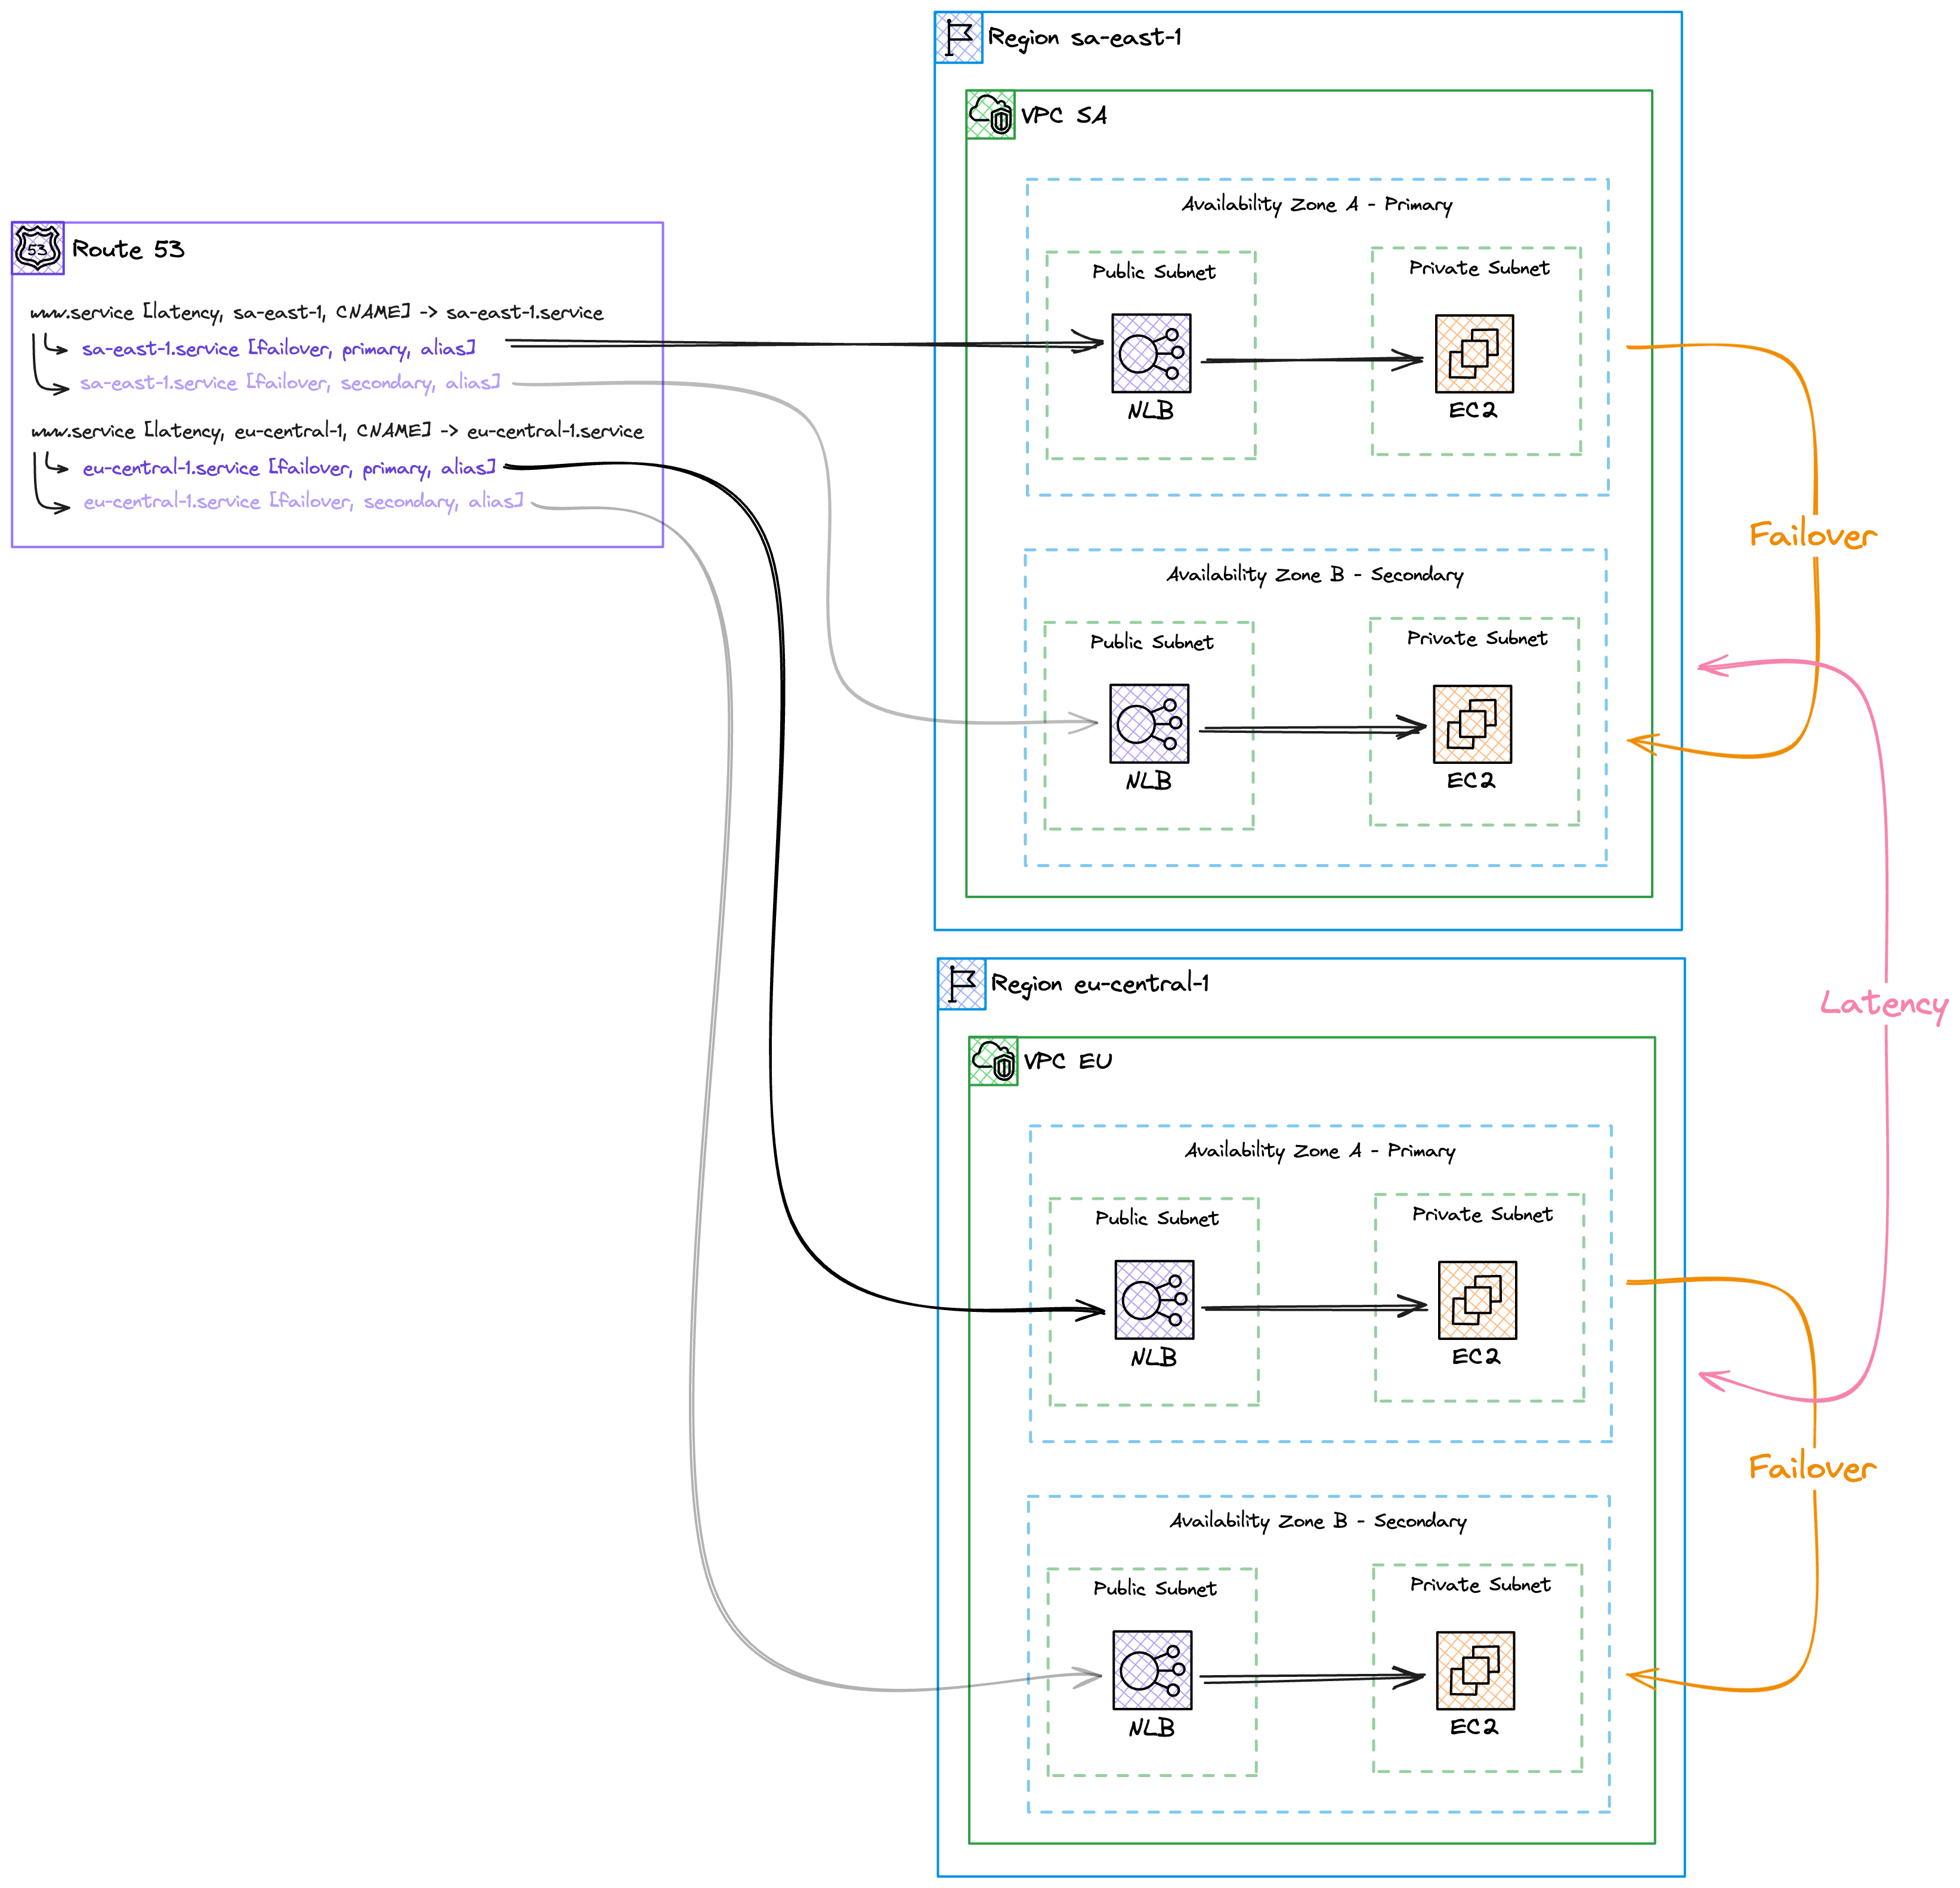Click the sa-east-1.service failover secondary alias record
This screenshot has width=1960, height=1888.
(290, 383)
